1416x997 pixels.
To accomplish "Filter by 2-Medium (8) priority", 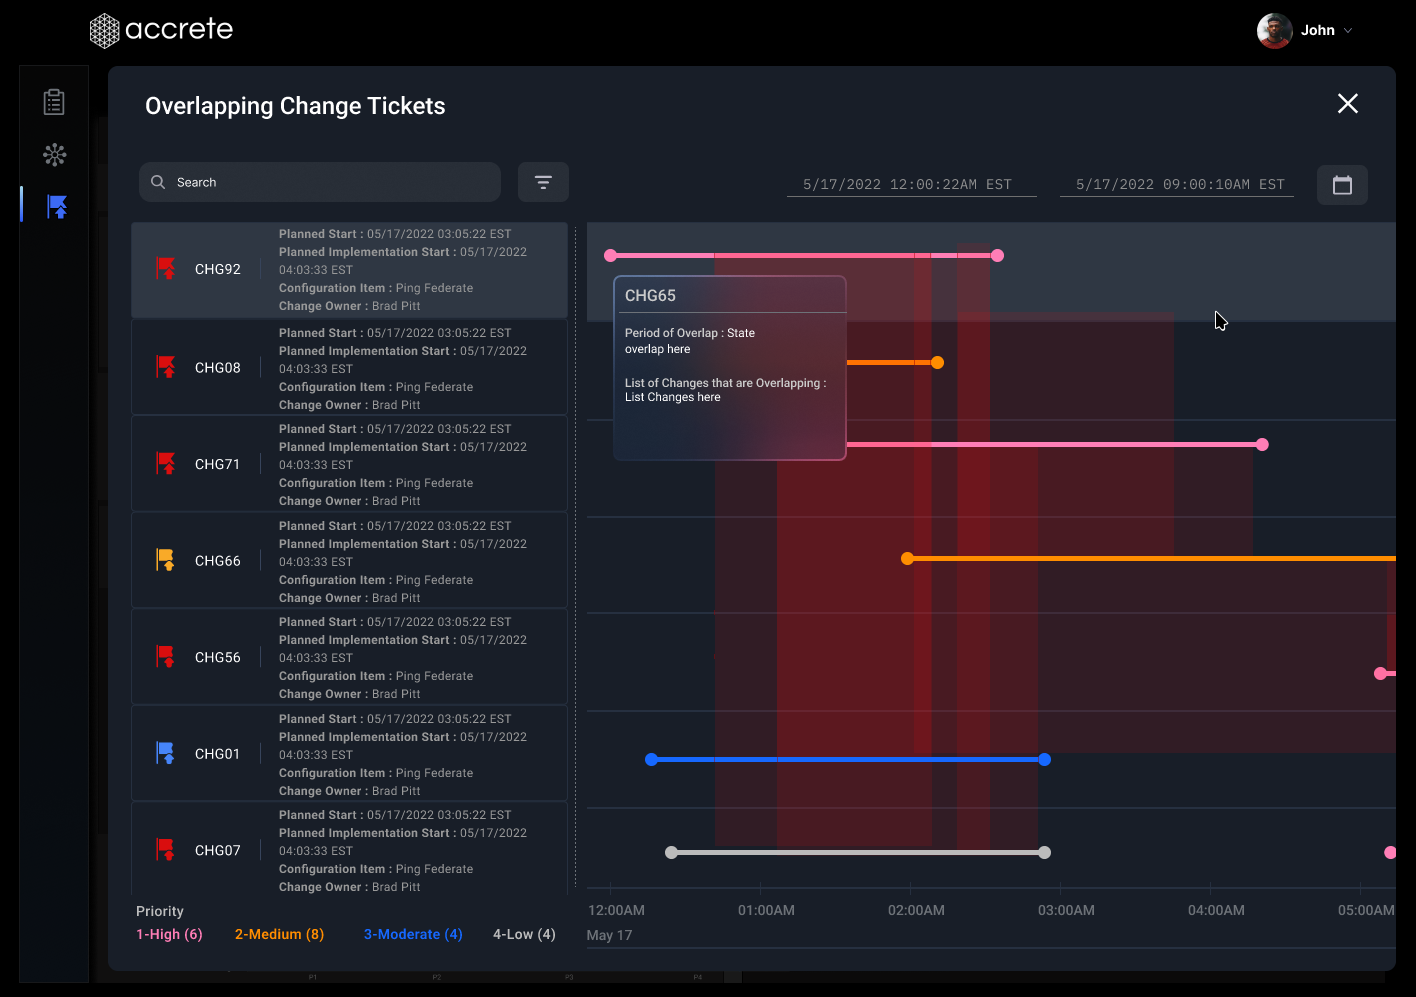I will (x=279, y=934).
